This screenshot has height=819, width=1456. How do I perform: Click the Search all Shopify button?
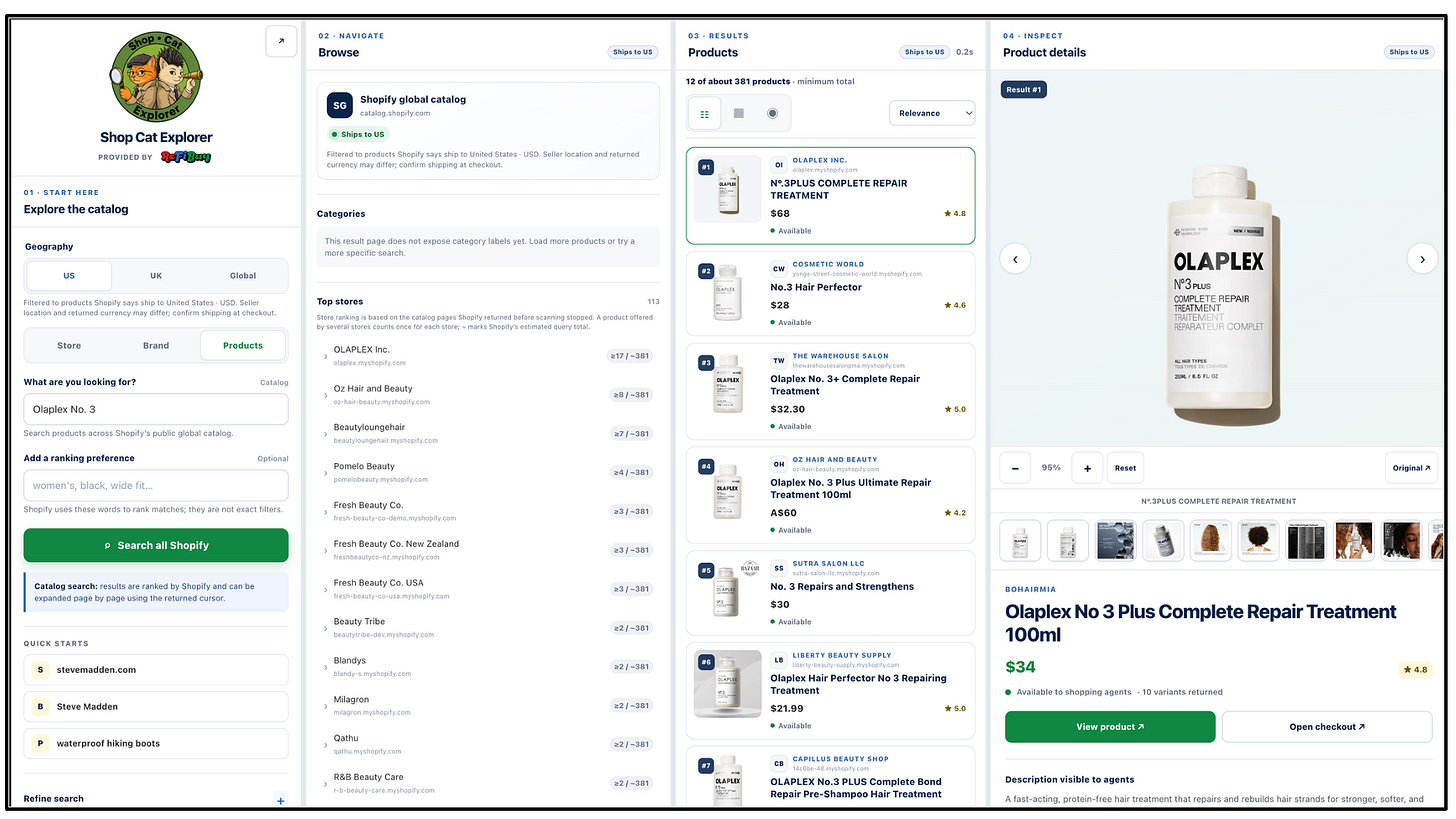156,546
